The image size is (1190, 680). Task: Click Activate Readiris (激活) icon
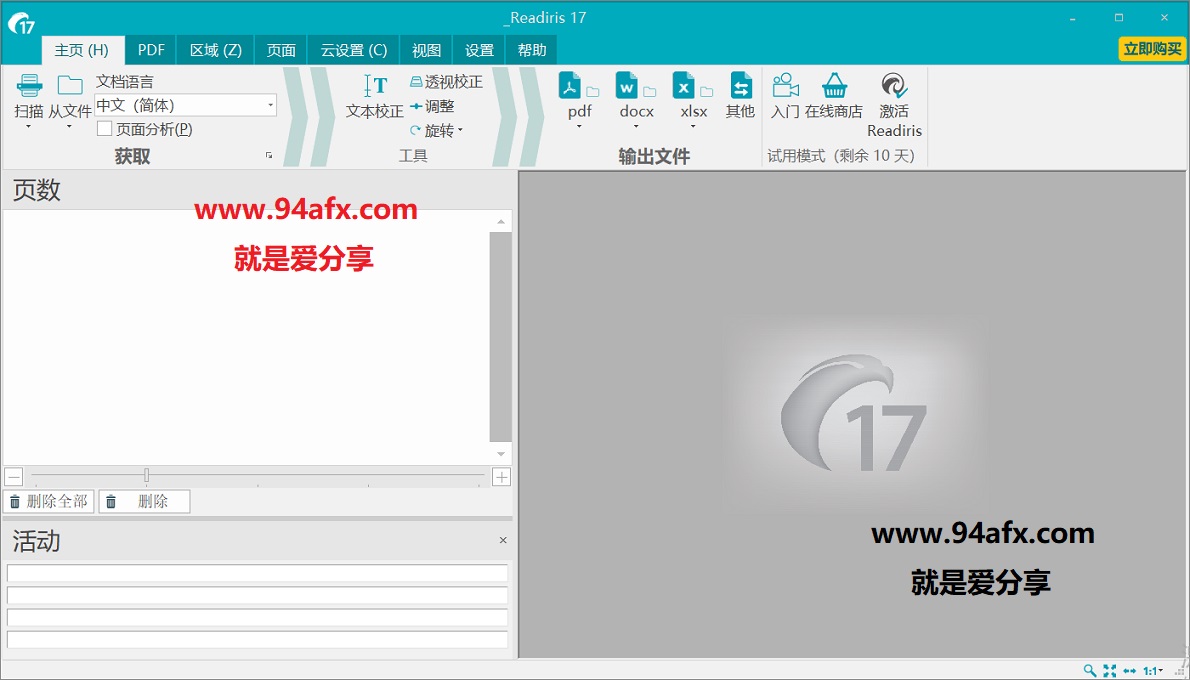click(x=894, y=85)
